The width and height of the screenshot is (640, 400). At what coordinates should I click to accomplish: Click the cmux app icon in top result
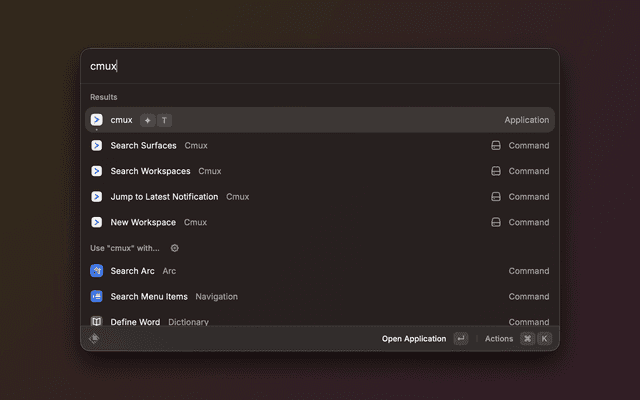point(97,120)
